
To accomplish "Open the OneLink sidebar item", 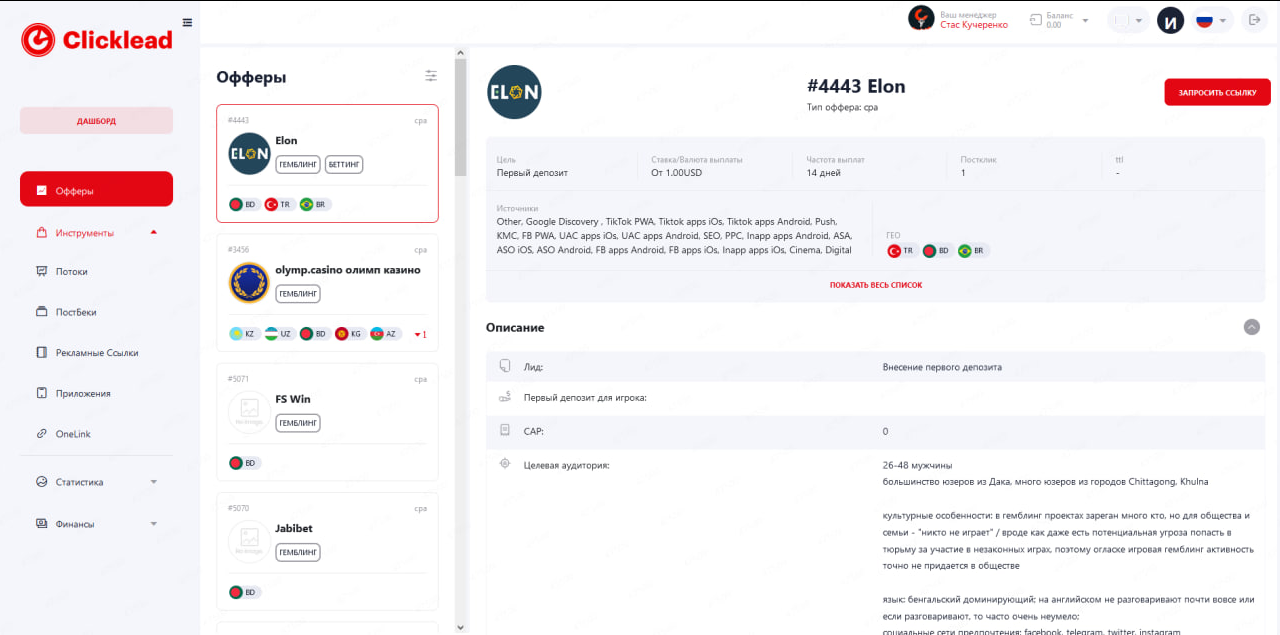I will click(73, 434).
